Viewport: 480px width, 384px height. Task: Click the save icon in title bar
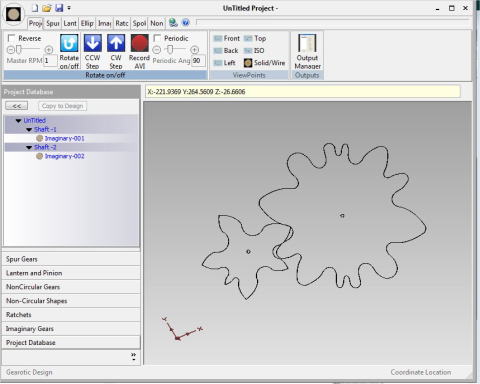59,8
